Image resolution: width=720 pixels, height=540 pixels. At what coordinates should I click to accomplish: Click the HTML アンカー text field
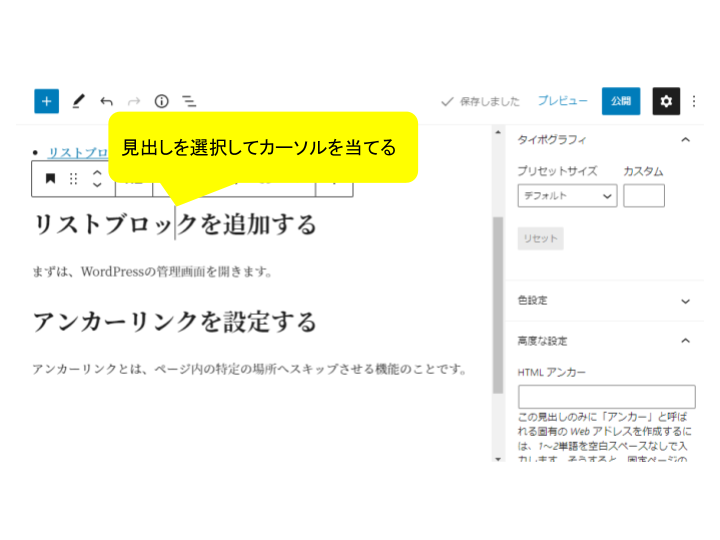coord(606,397)
